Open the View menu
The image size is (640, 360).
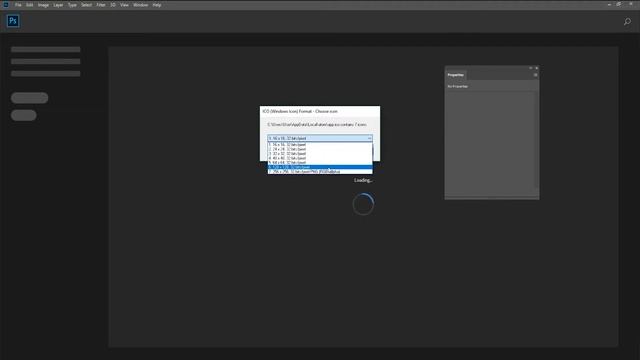124,5
